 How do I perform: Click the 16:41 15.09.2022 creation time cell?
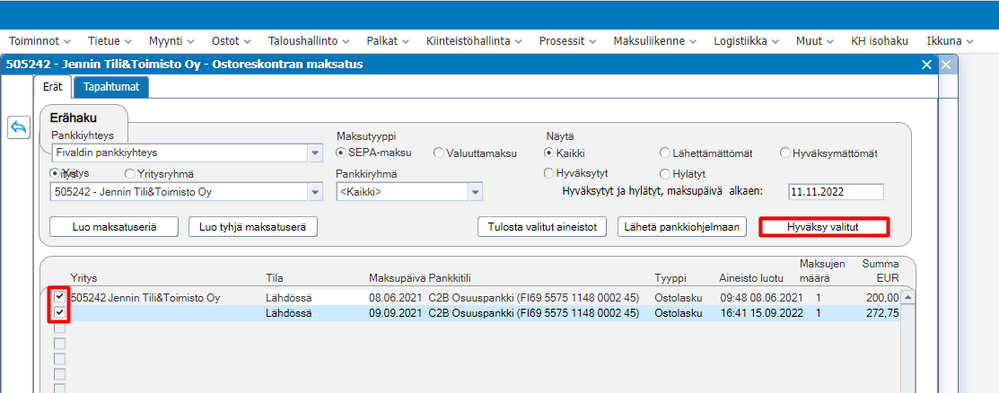(761, 313)
